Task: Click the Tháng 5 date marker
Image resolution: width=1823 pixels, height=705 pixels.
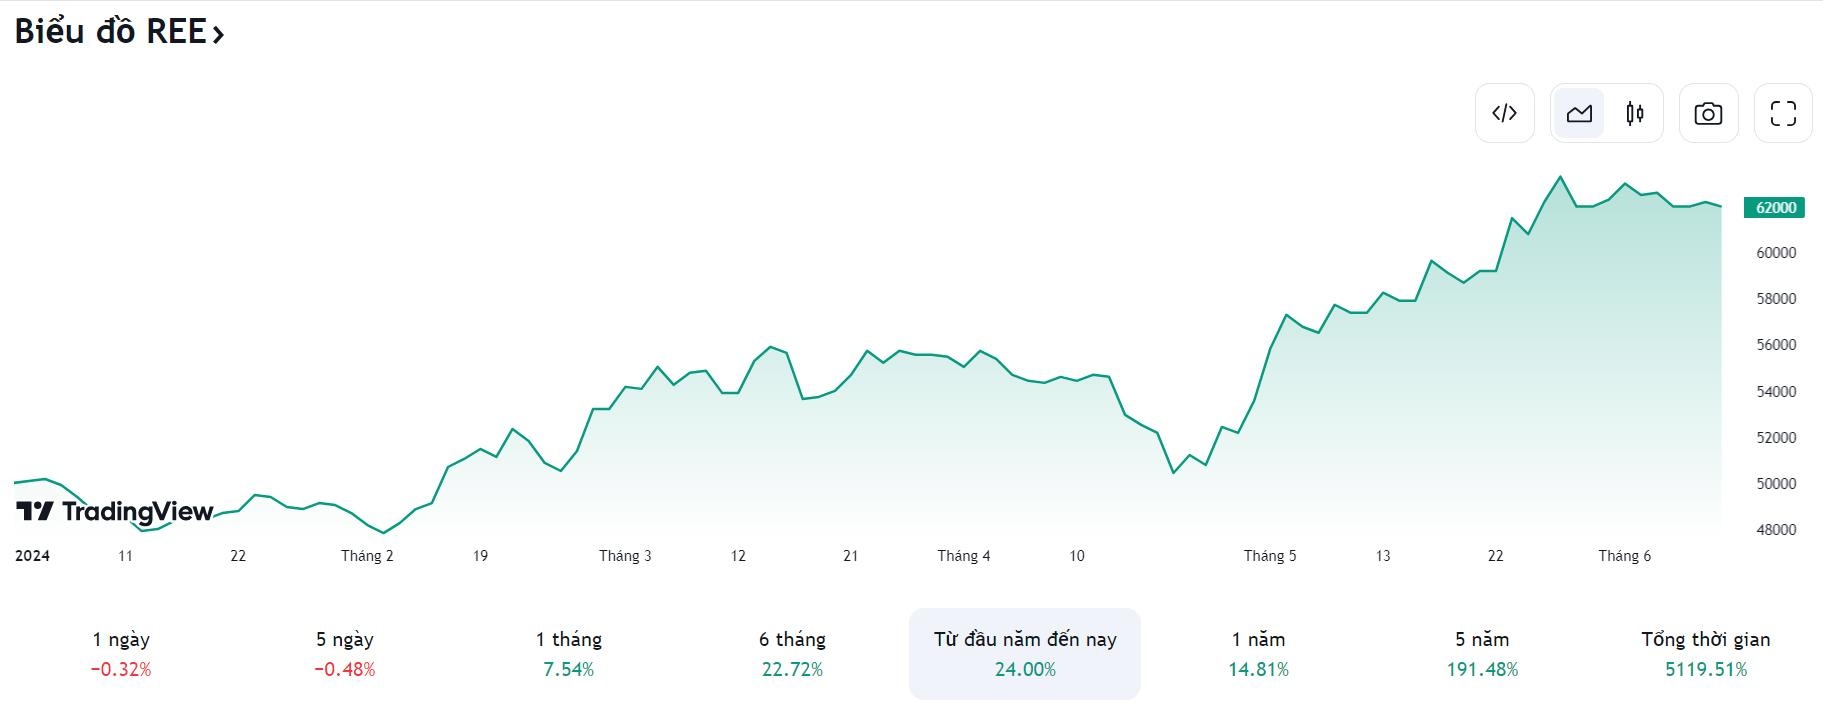Action: point(1270,556)
